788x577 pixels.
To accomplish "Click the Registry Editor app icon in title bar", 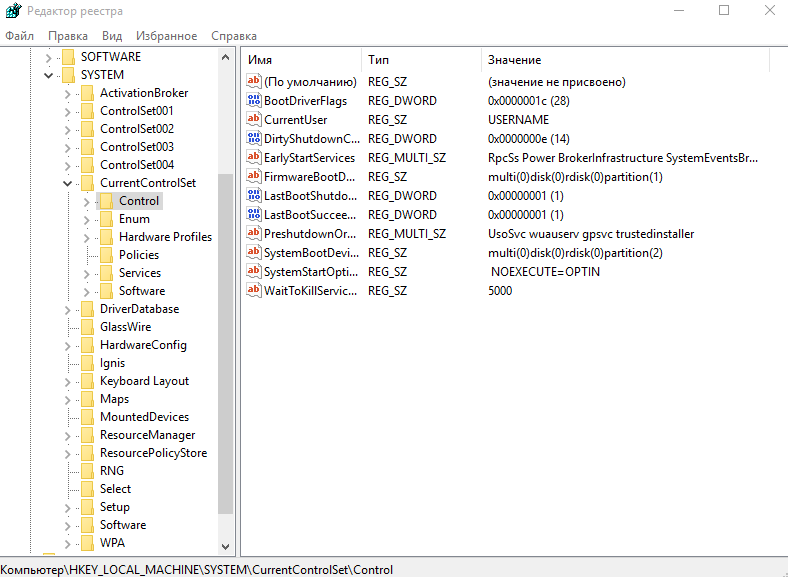I will click(12, 11).
